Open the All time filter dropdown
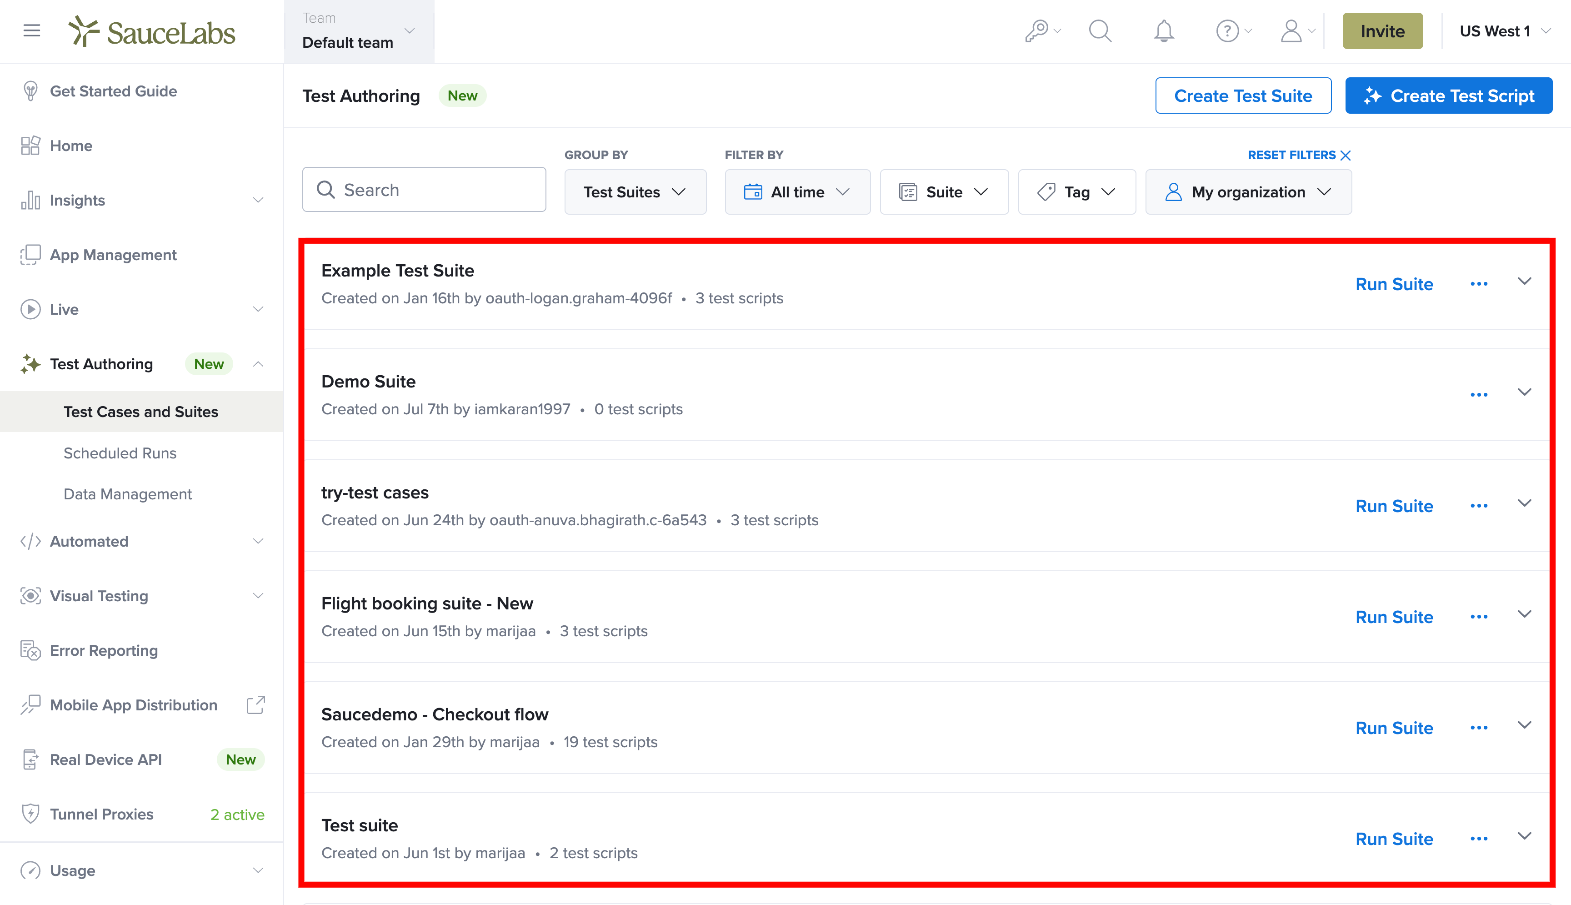 click(797, 192)
